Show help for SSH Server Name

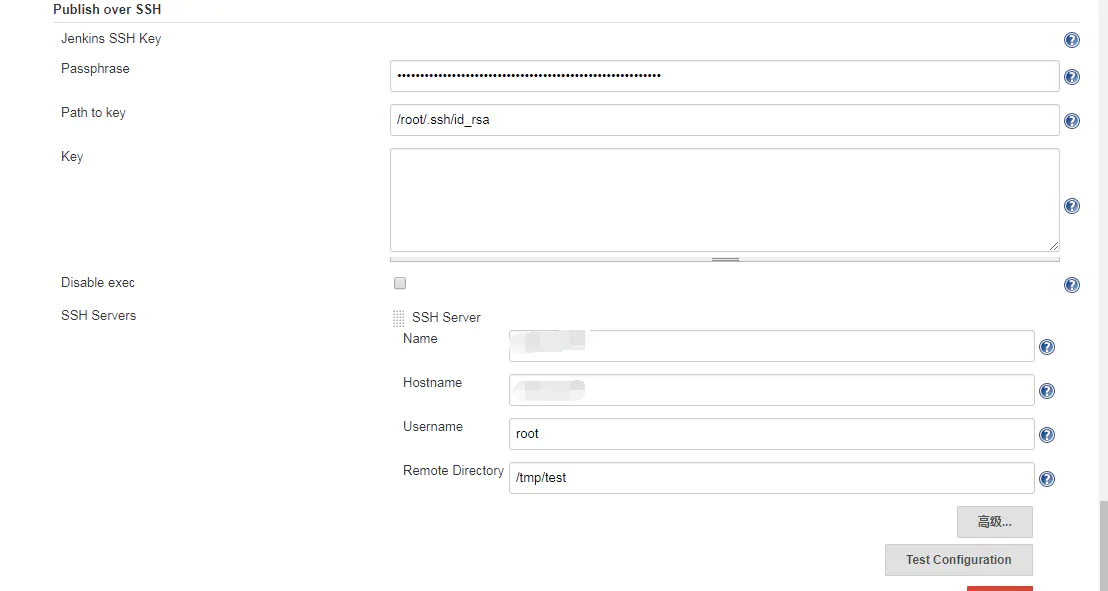click(1047, 347)
